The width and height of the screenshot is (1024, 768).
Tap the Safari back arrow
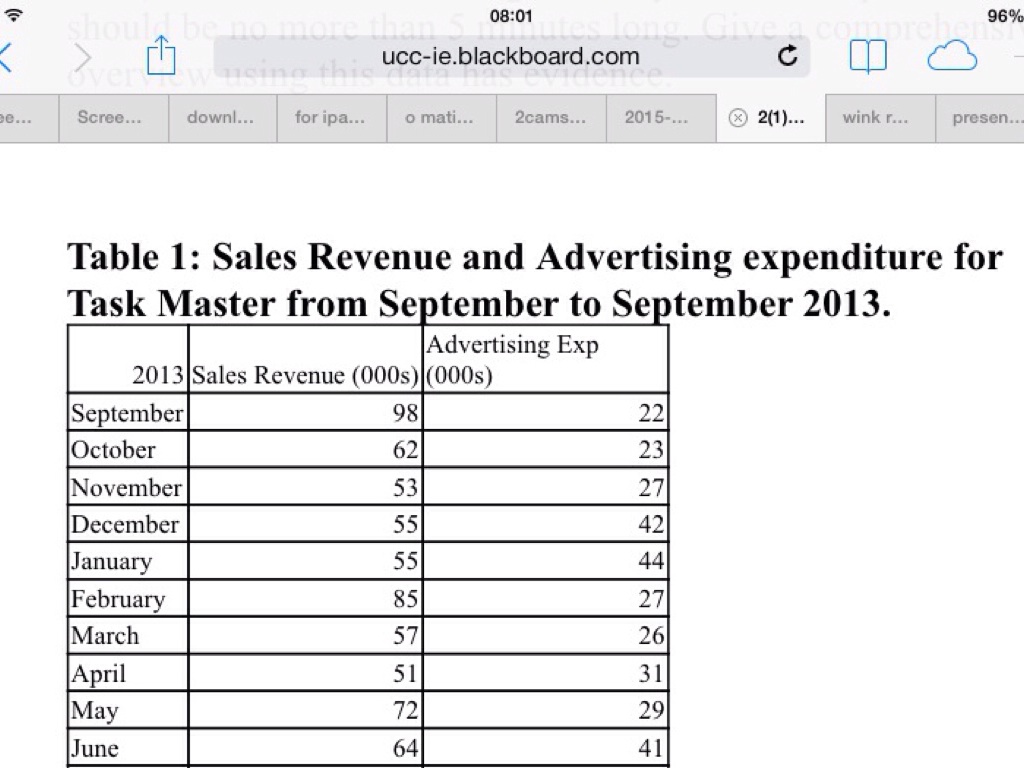click(8, 57)
